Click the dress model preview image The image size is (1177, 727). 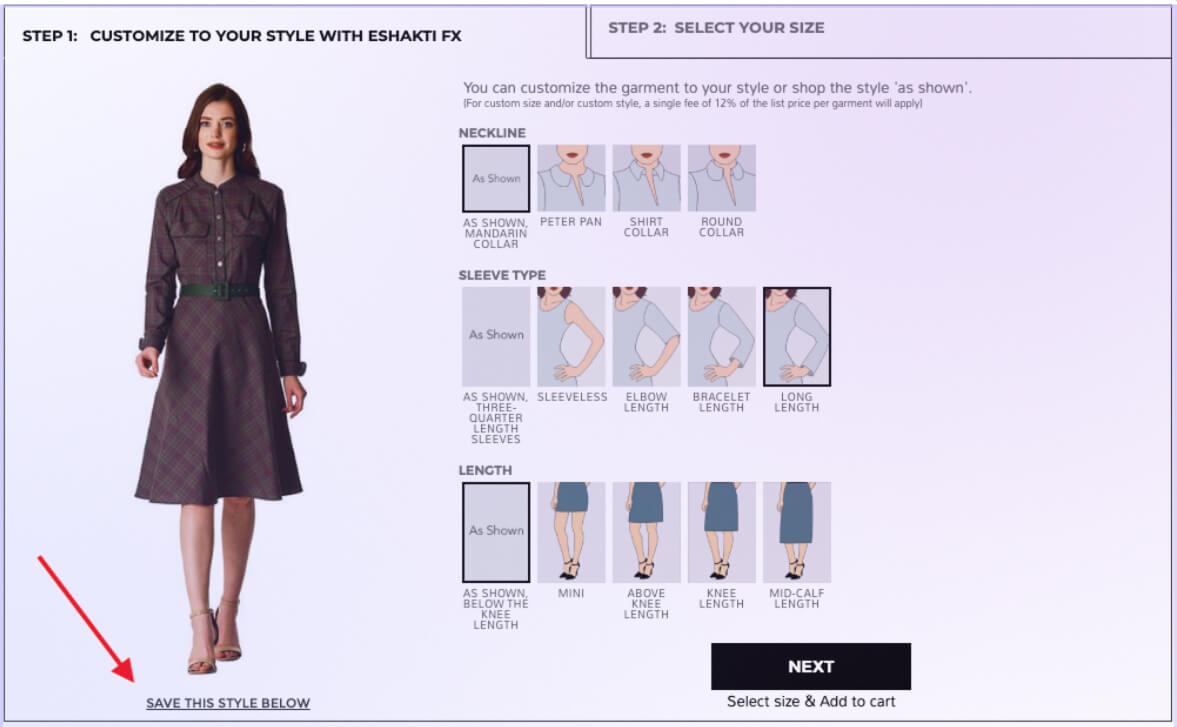221,379
